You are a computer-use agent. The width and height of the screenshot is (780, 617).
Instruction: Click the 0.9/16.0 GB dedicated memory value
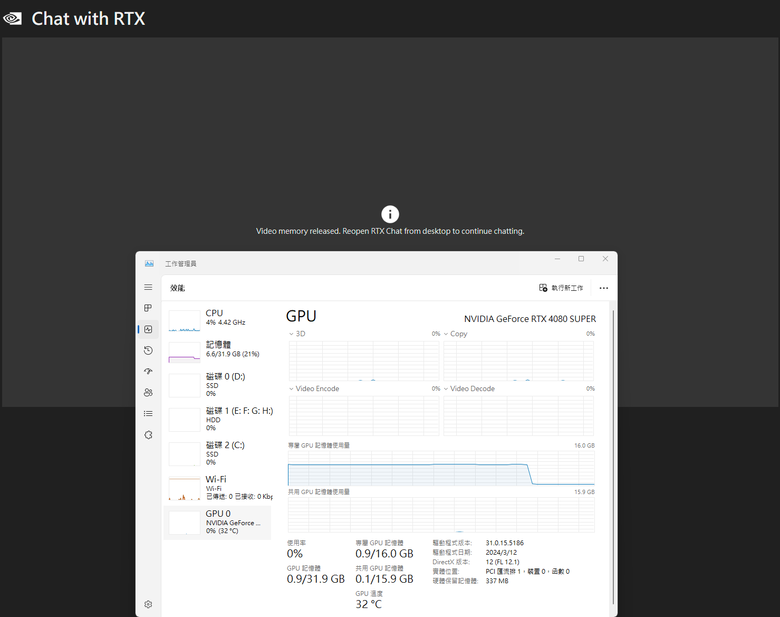(x=385, y=554)
